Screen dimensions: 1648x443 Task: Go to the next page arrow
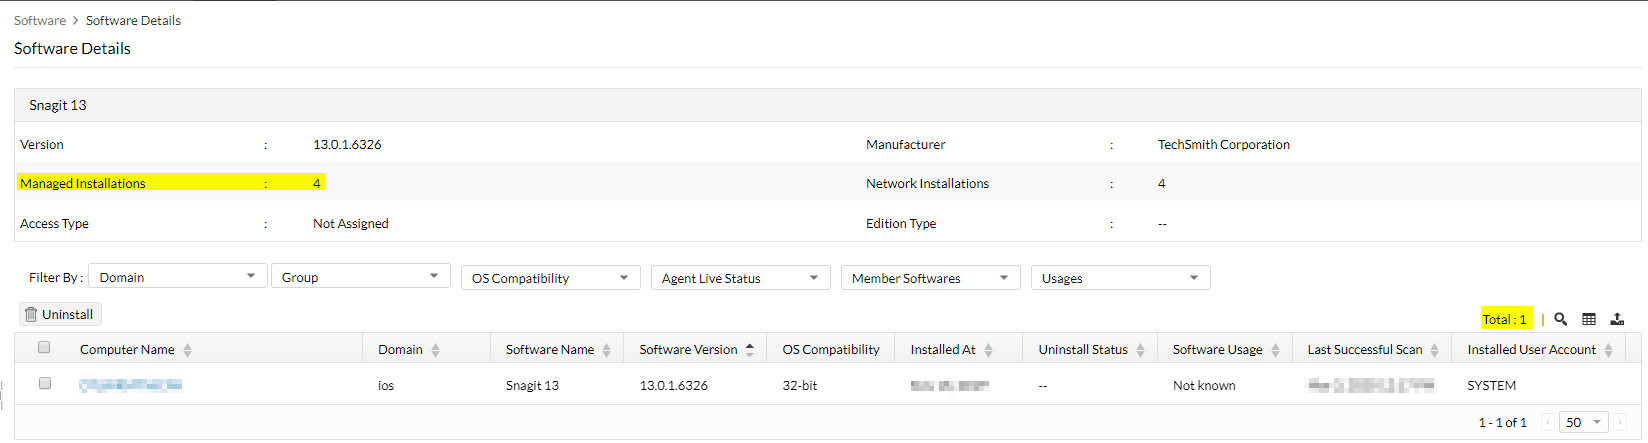coord(1620,422)
